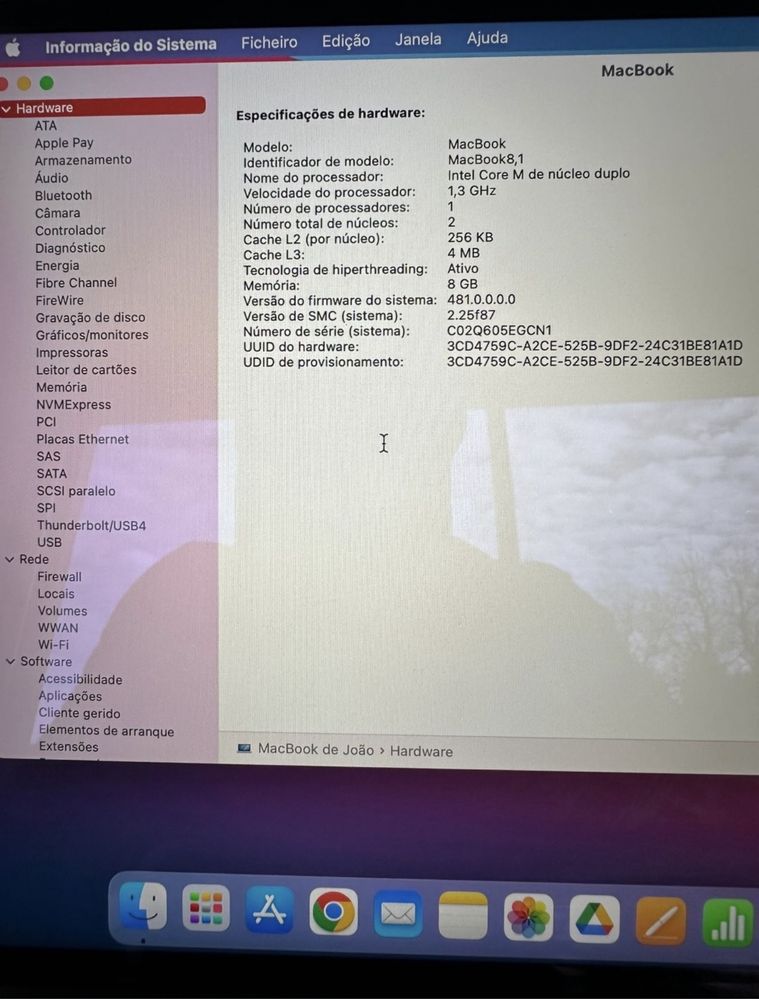This screenshot has width=759, height=999.
Task: Open Finder from the Dock
Action: pyautogui.click(x=143, y=906)
